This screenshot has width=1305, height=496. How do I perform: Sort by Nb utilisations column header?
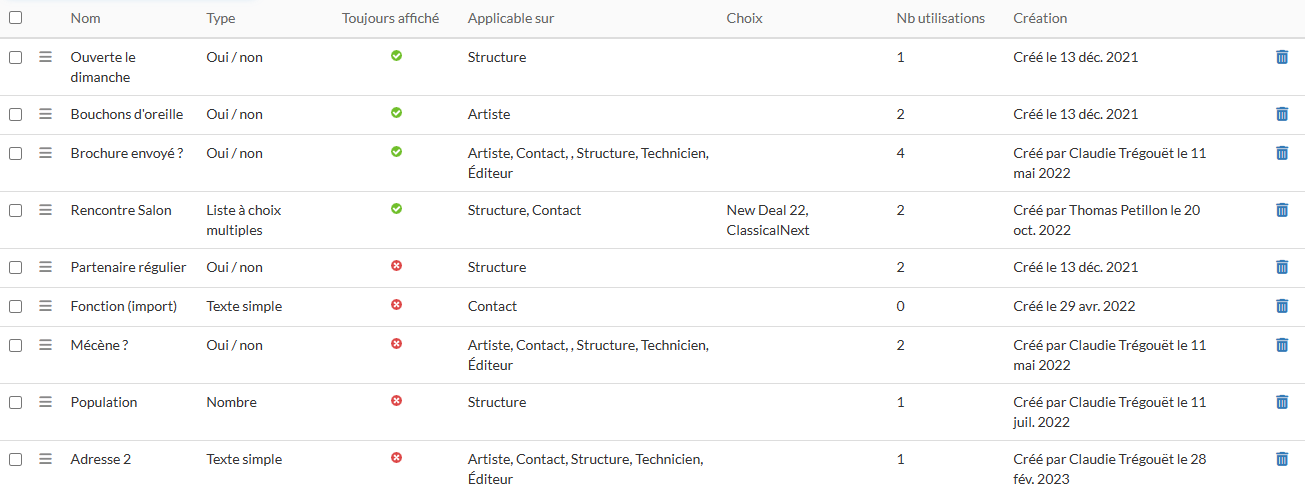(x=940, y=18)
